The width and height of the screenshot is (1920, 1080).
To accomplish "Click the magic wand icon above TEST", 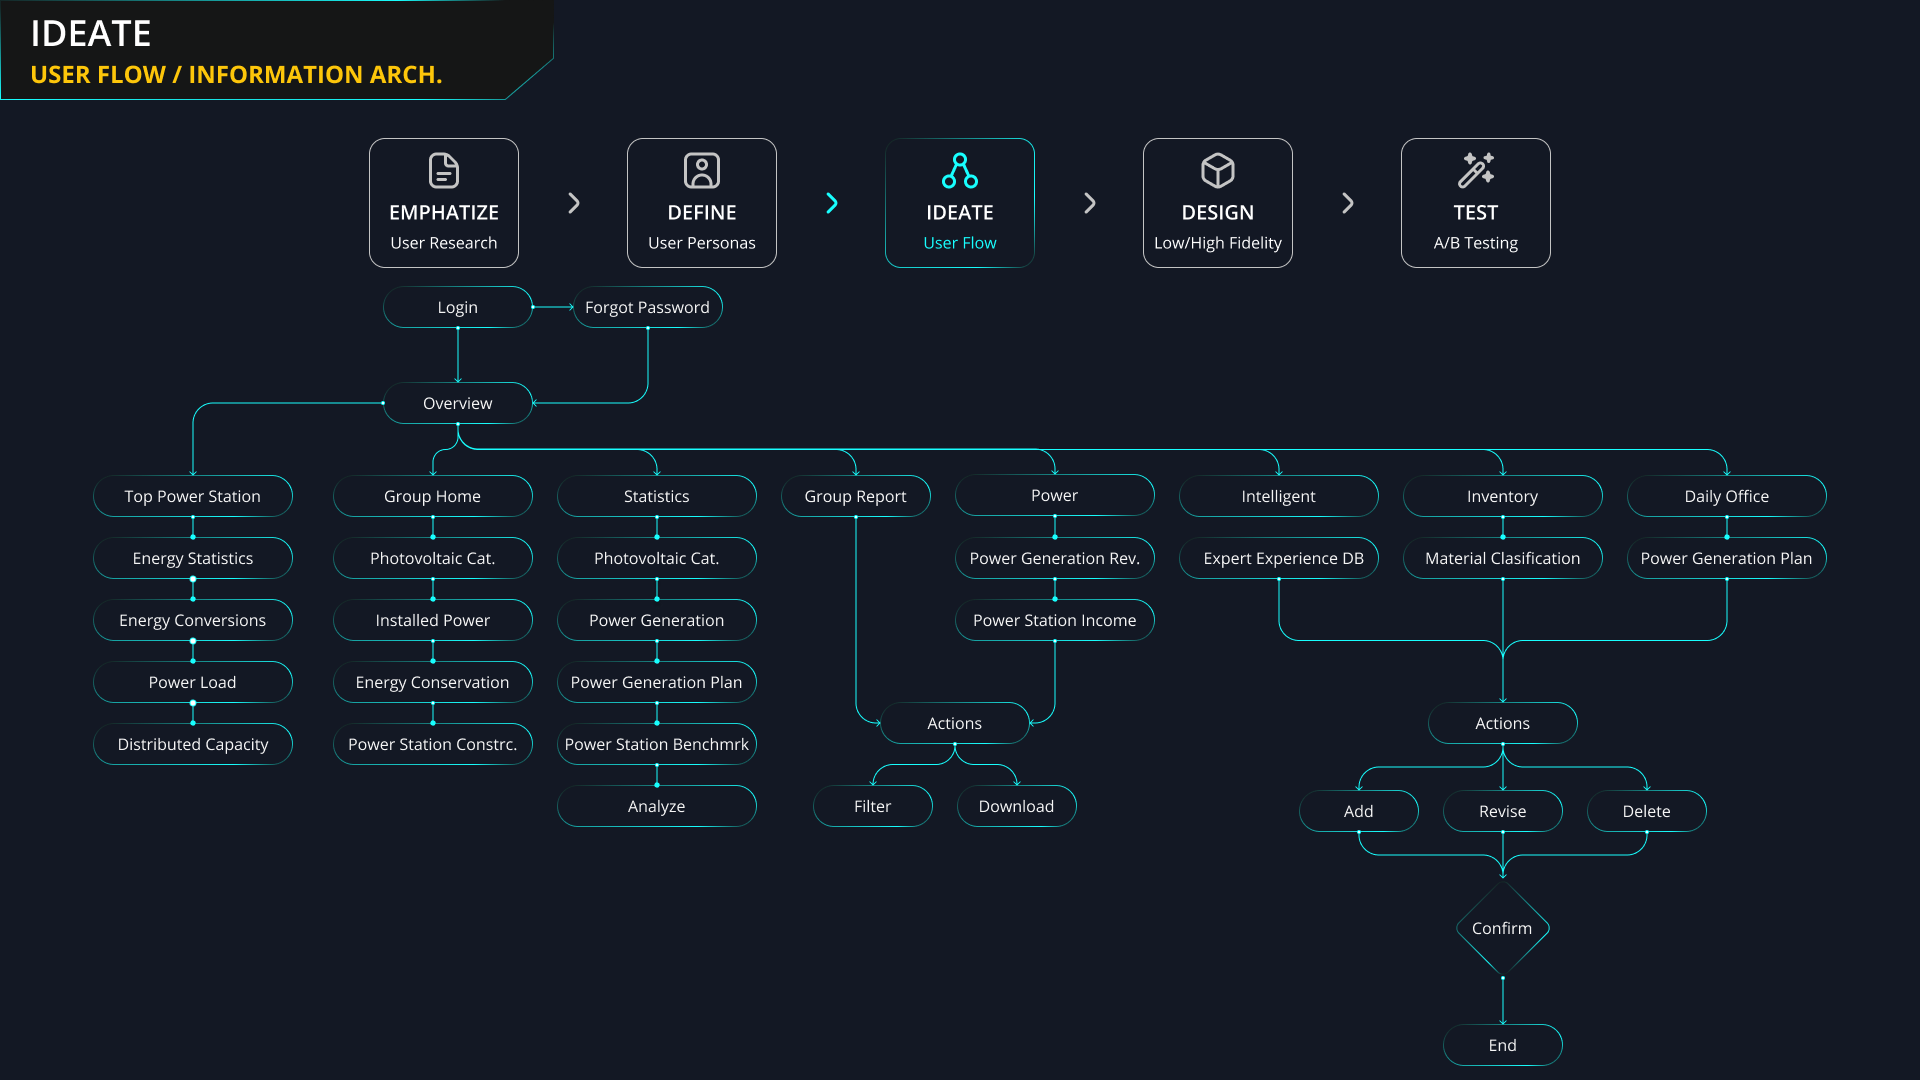I will pos(1475,171).
